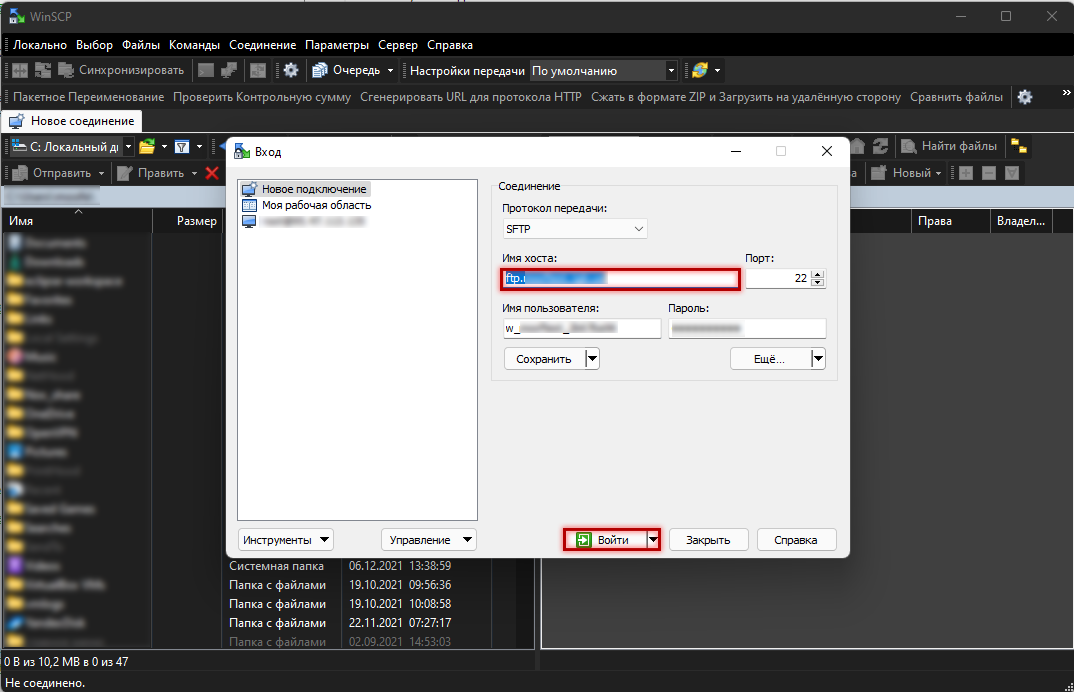Open the Настройки передачи 'По умолчанию' combo box
This screenshot has width=1074, height=692.
point(604,71)
